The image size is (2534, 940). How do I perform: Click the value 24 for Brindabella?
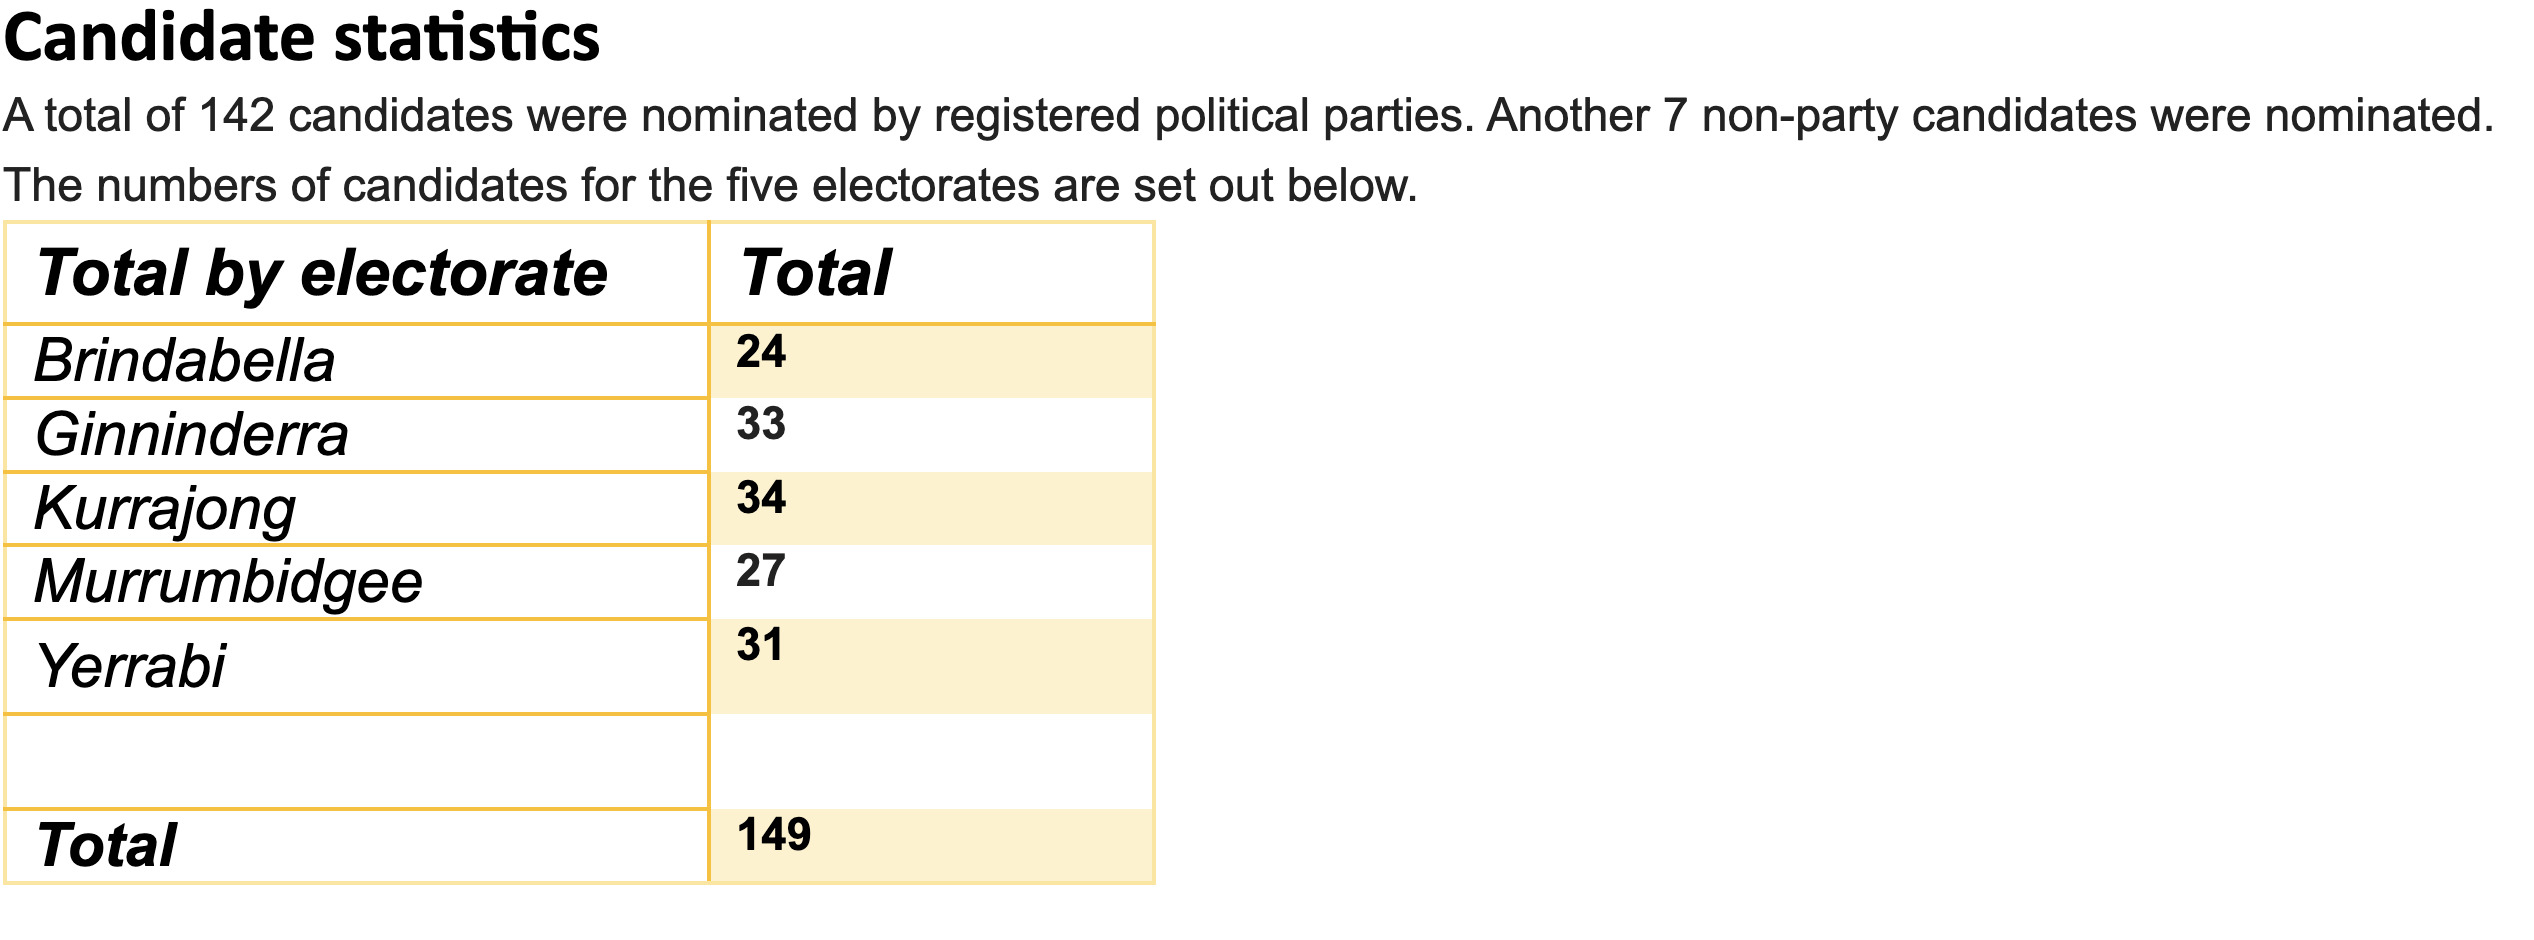[761, 352]
